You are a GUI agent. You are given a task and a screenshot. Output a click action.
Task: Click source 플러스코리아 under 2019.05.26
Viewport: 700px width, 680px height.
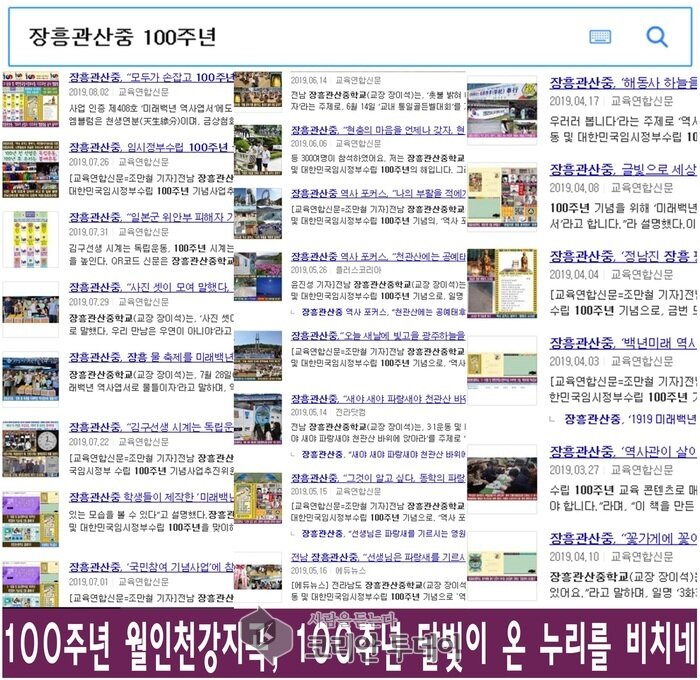pyautogui.click(x=358, y=270)
